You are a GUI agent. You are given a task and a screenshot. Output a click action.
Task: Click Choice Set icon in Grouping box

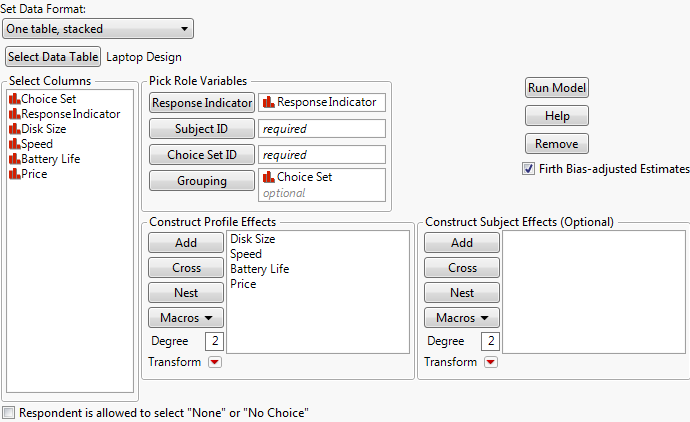[268, 177]
